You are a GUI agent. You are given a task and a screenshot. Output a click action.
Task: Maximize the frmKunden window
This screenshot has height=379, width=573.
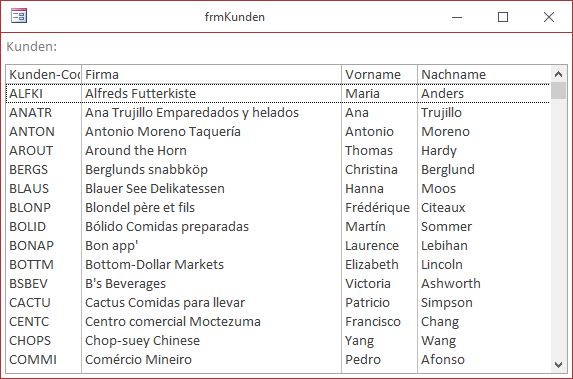click(503, 17)
